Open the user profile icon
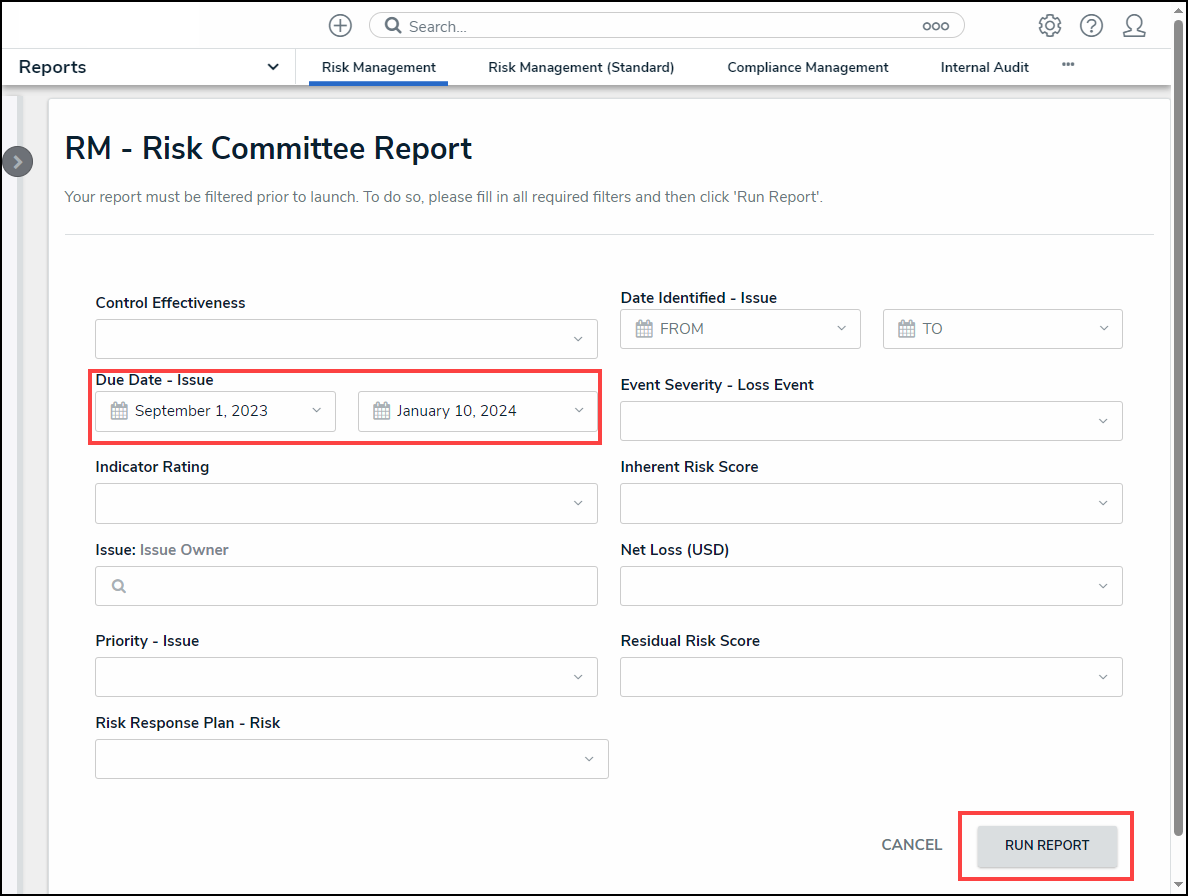This screenshot has height=896, width=1188. (x=1134, y=26)
